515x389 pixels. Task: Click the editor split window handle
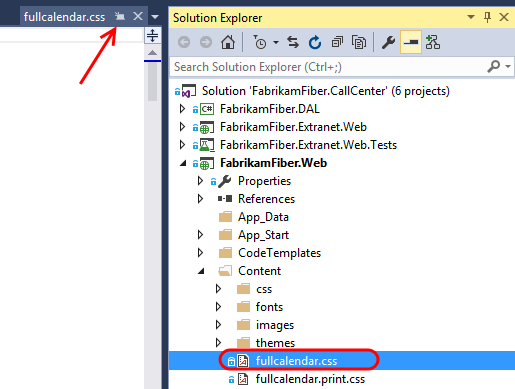point(152,35)
